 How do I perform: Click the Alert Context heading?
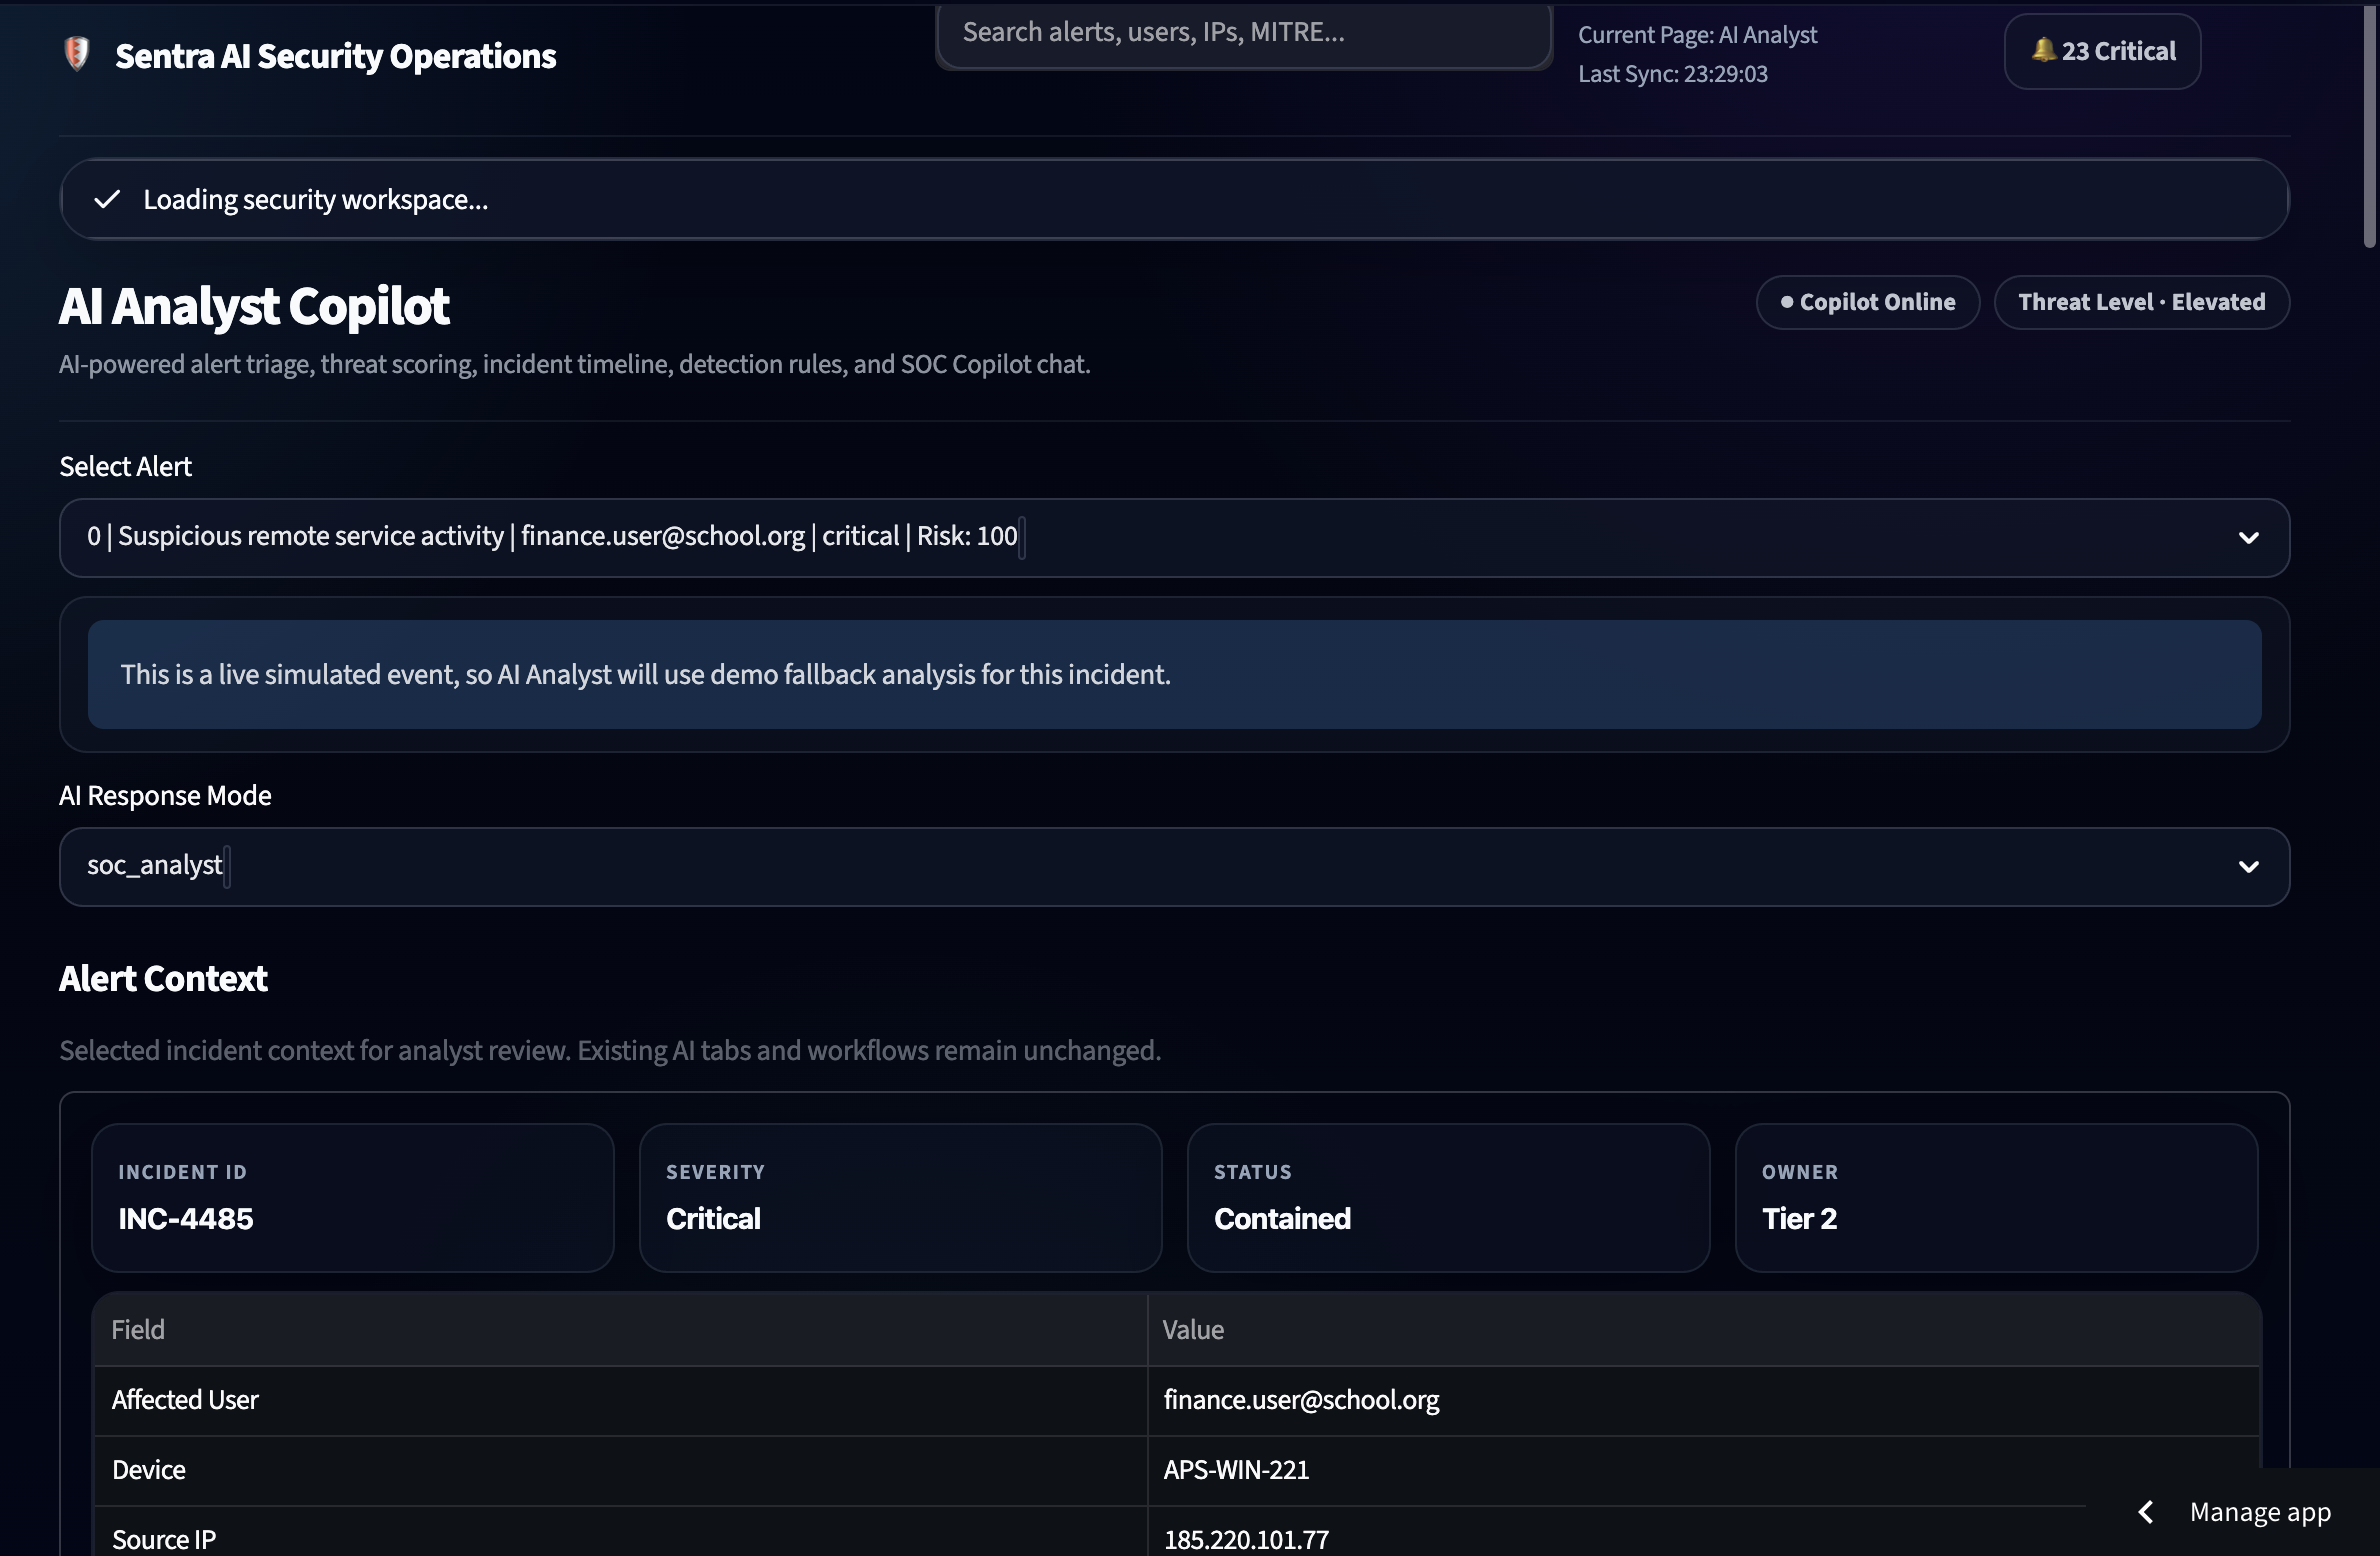point(163,979)
